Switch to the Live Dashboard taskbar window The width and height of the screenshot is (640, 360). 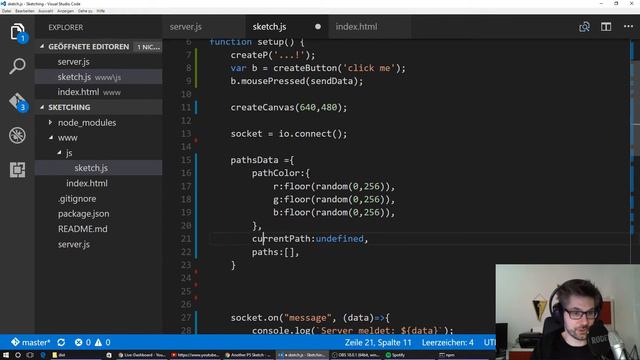[141, 355]
